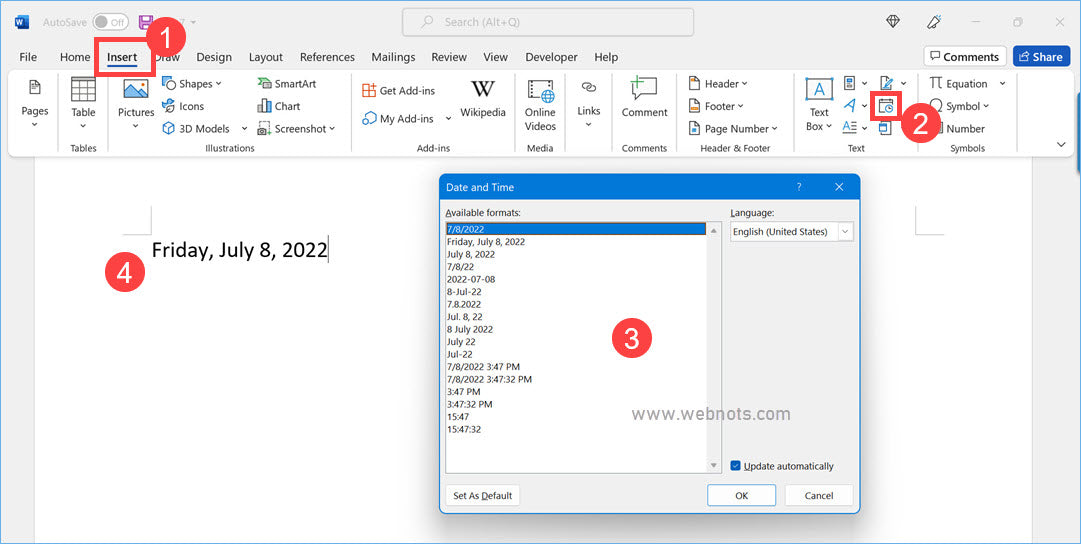Open 3D Models insert option
This screenshot has height=544, width=1081.
[204, 128]
